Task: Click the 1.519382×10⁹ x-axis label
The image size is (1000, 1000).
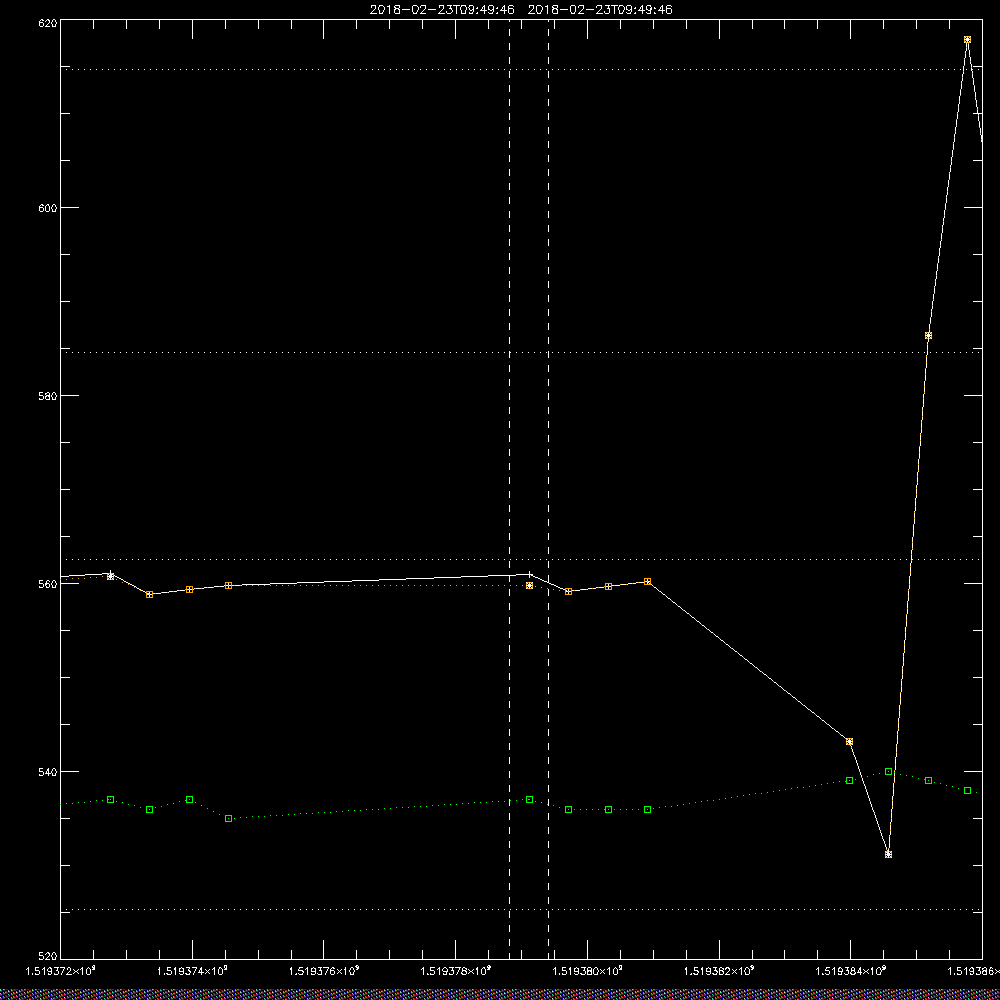Action: pos(719,971)
